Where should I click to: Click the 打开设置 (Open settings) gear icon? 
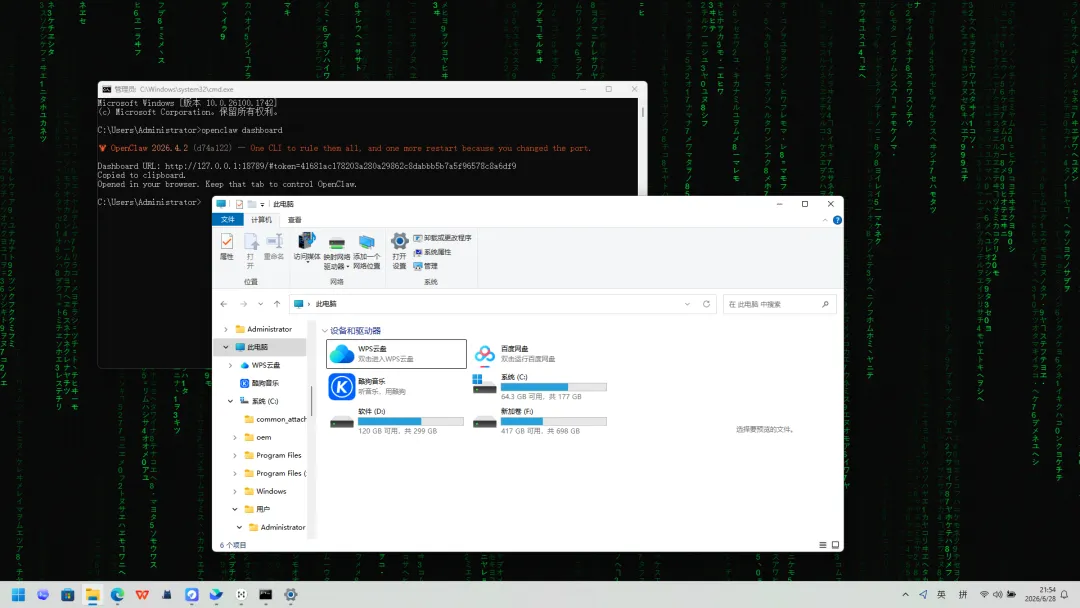(399, 251)
